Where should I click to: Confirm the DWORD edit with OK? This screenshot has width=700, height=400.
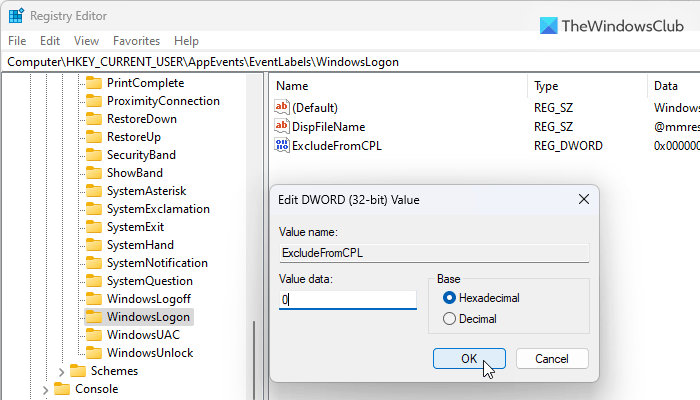(469, 358)
